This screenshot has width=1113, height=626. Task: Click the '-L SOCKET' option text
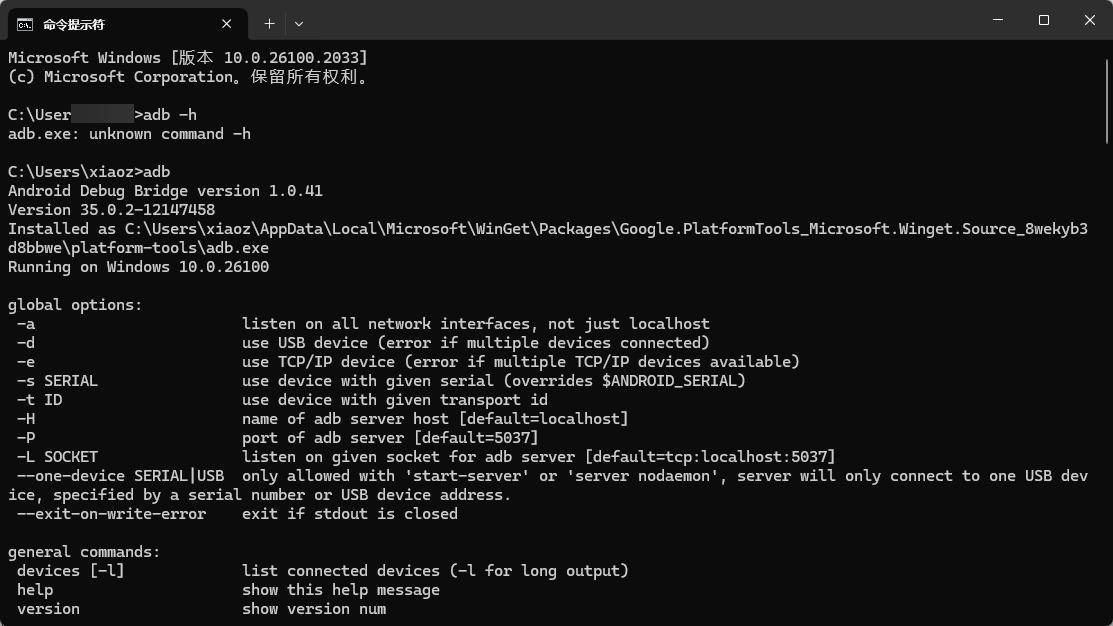[x=57, y=457]
